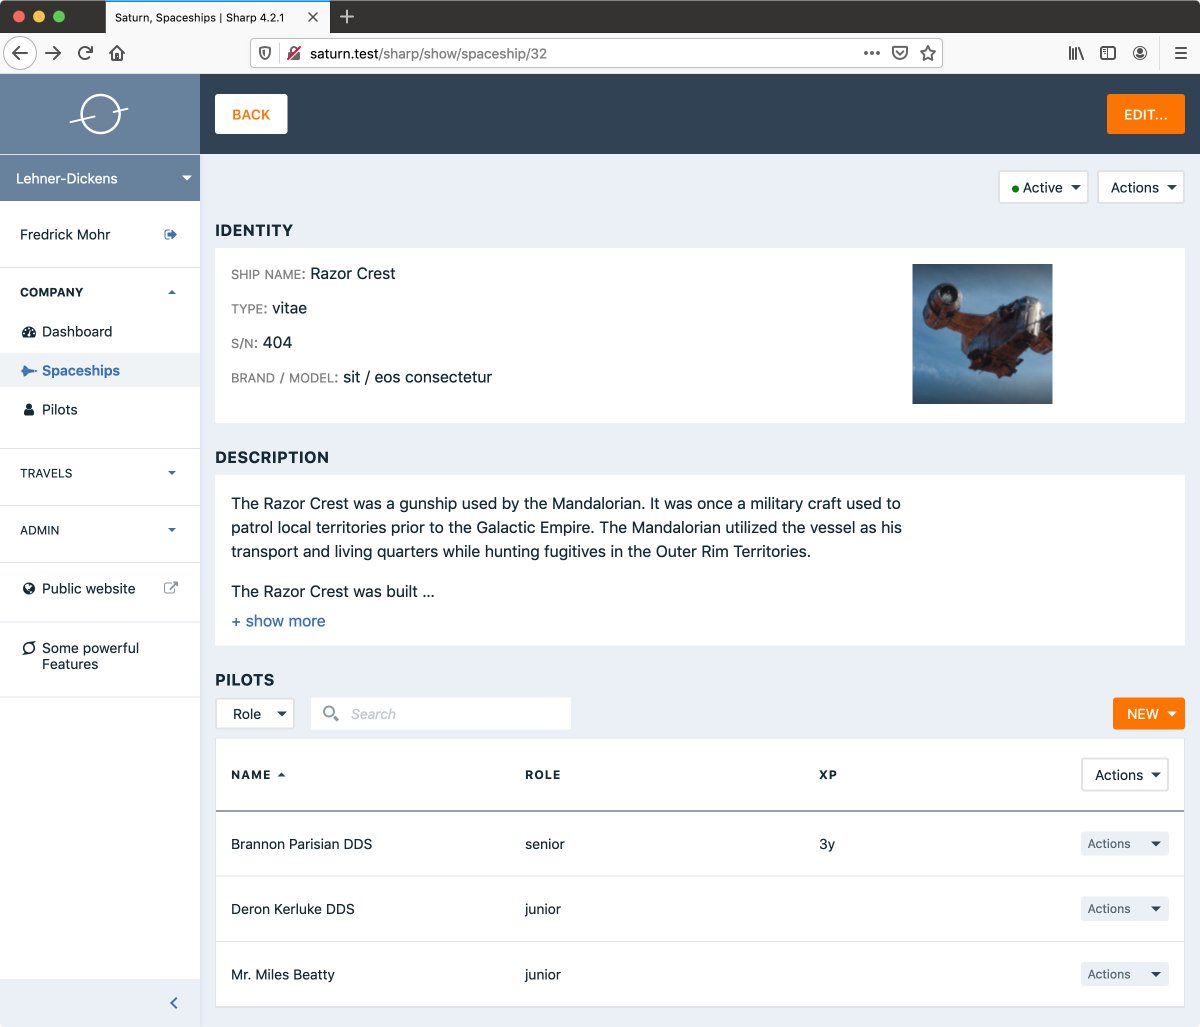Select the Spaceships sidebar item

coord(100,370)
